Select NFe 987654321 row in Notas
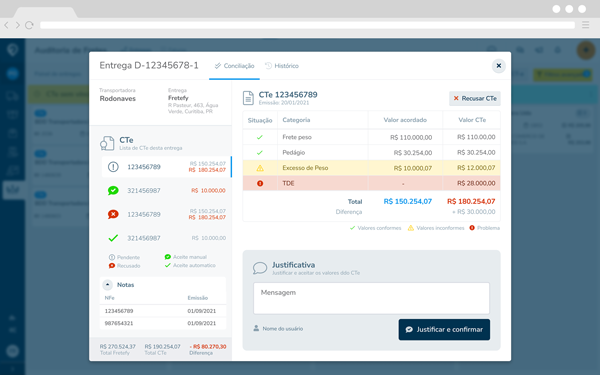This screenshot has height=375, width=600. 163,323
